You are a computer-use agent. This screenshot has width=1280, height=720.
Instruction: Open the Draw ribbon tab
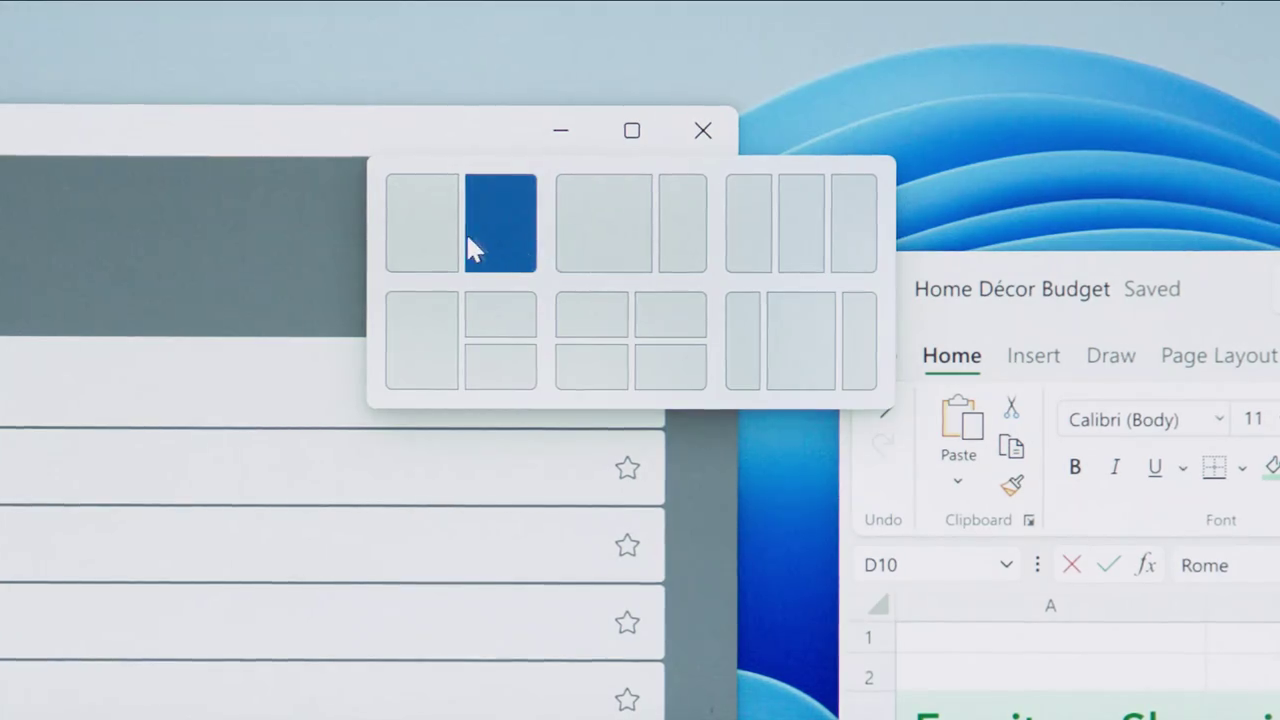pos(1111,355)
